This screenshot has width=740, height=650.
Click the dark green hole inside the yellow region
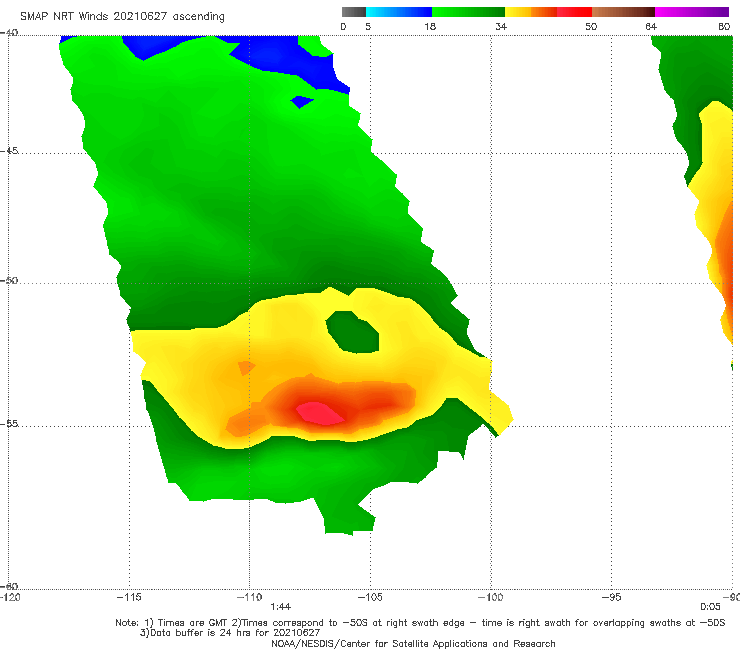point(353,331)
